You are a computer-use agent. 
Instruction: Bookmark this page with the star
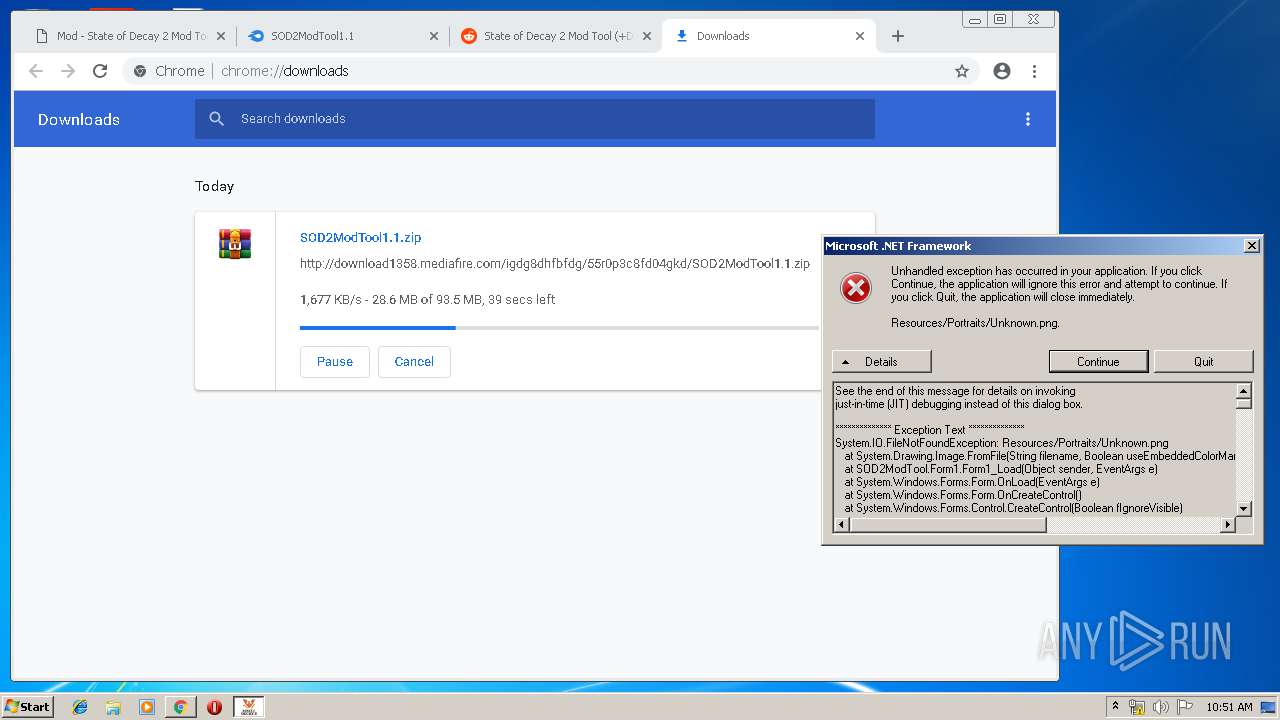[x=962, y=71]
